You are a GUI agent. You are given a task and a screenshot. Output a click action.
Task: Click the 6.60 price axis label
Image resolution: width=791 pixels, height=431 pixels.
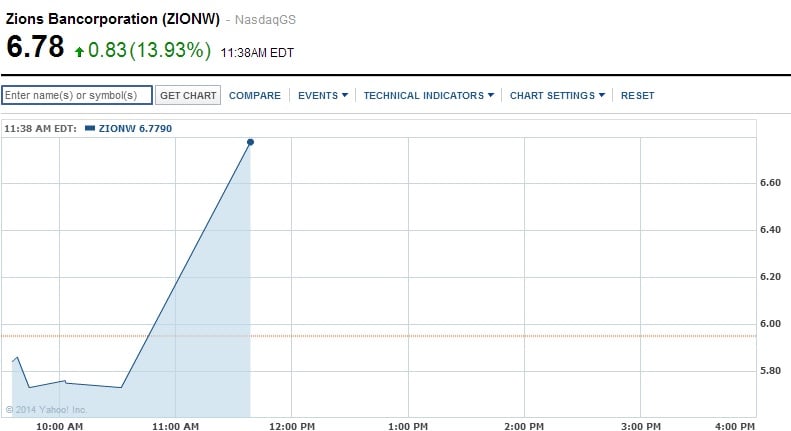[x=771, y=183]
